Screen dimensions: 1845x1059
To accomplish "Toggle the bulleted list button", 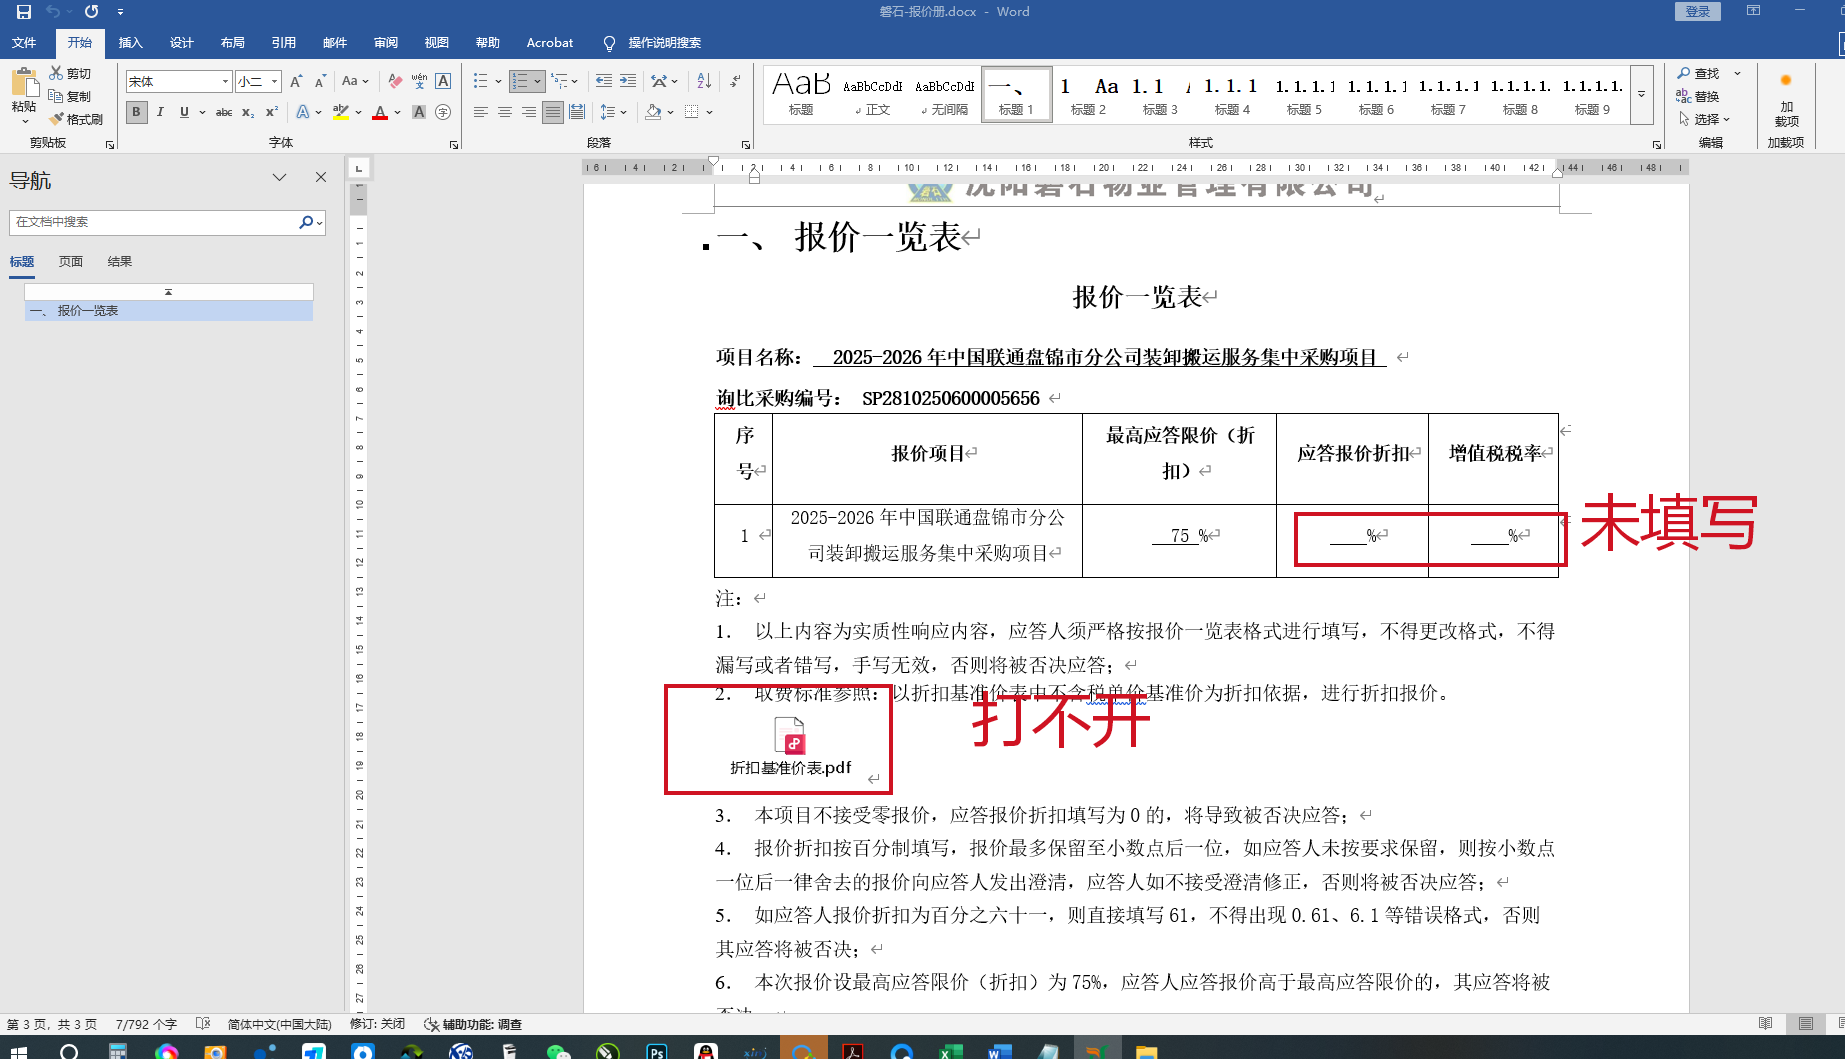I will click(x=480, y=81).
